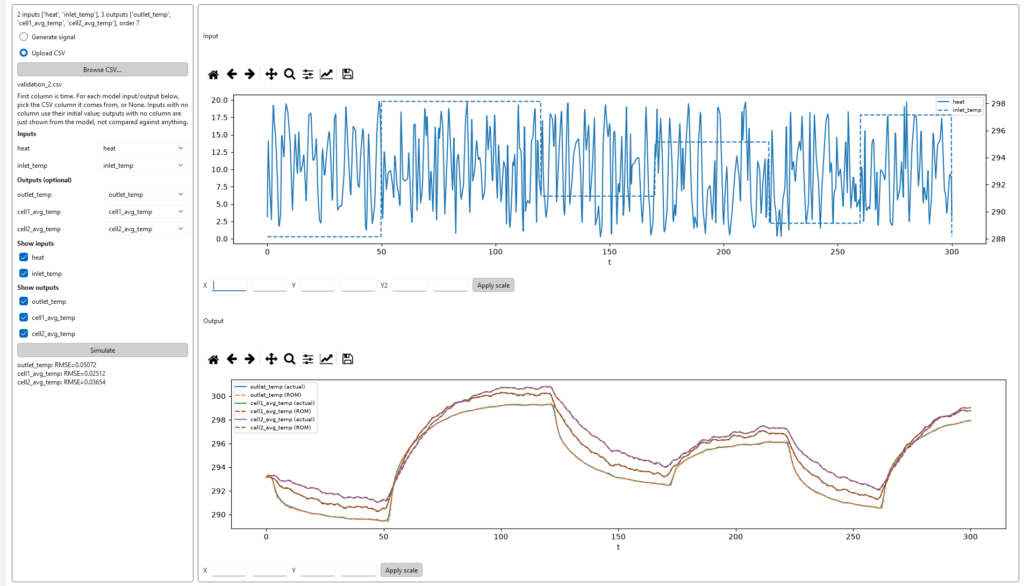Apply scale for the Output plot
Screen dimensions: 1024x586
pyautogui.click(x=401, y=570)
